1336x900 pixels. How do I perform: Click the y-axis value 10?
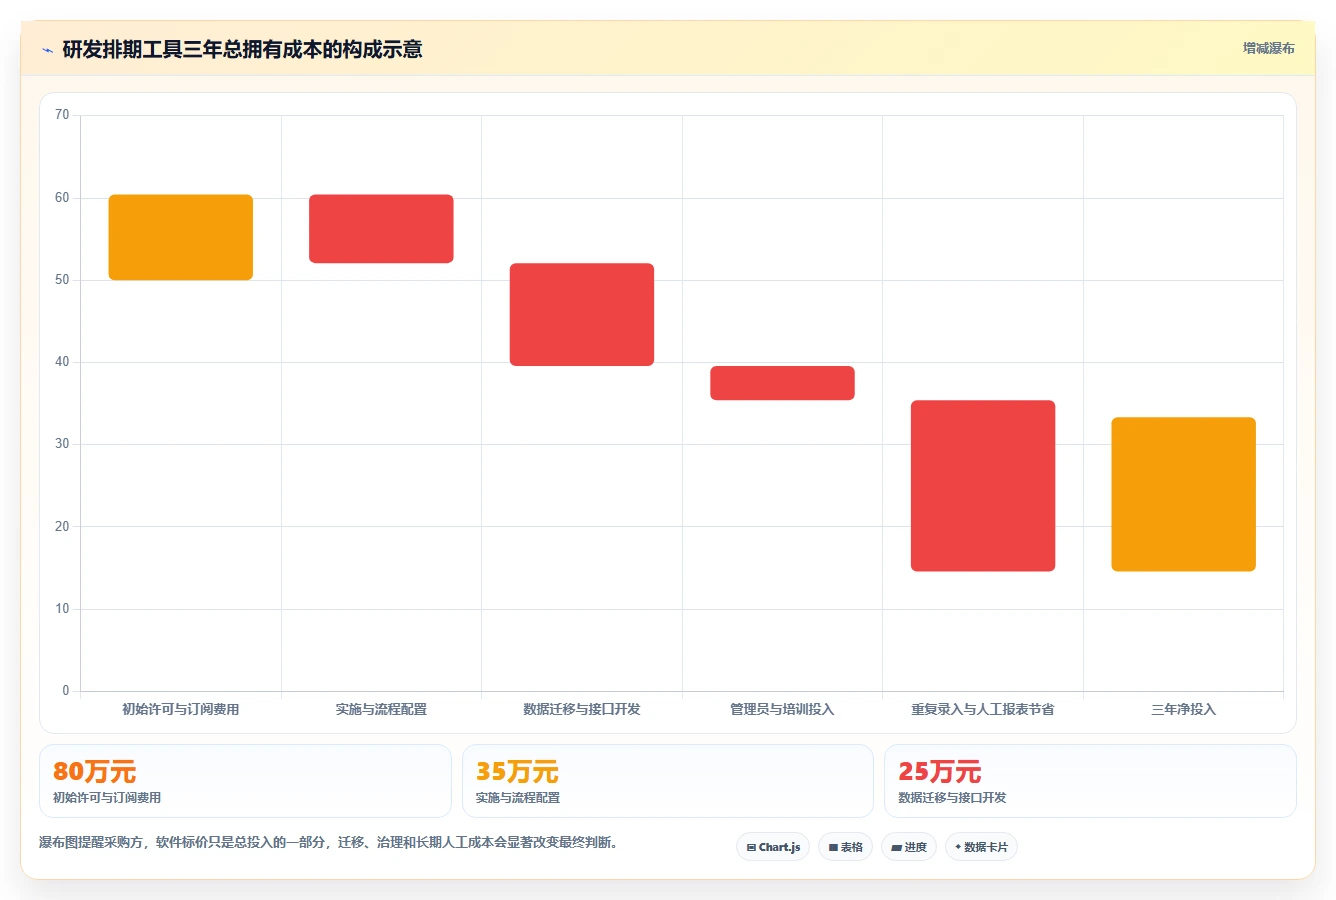pyautogui.click(x=62, y=609)
